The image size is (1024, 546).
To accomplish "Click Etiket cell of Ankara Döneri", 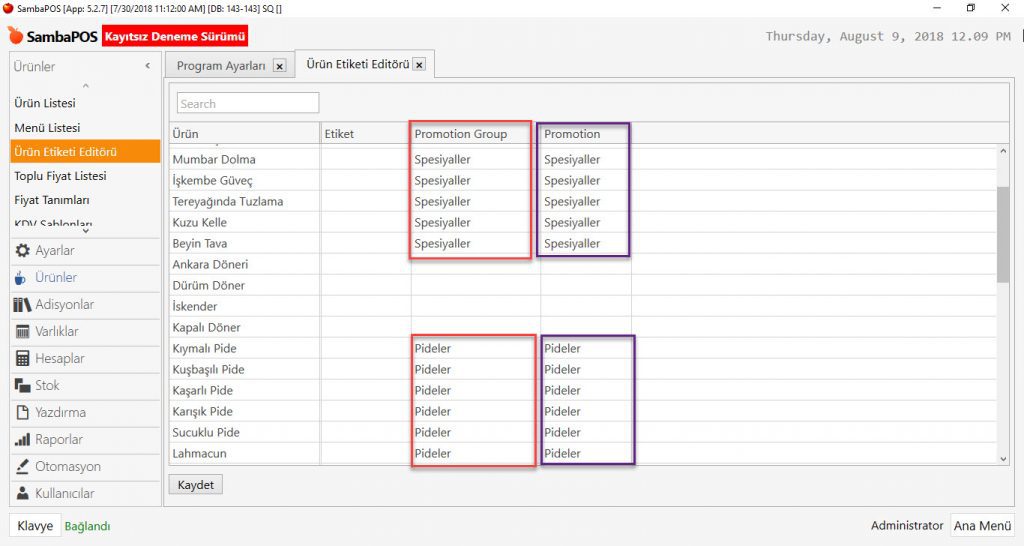I will tap(366, 265).
